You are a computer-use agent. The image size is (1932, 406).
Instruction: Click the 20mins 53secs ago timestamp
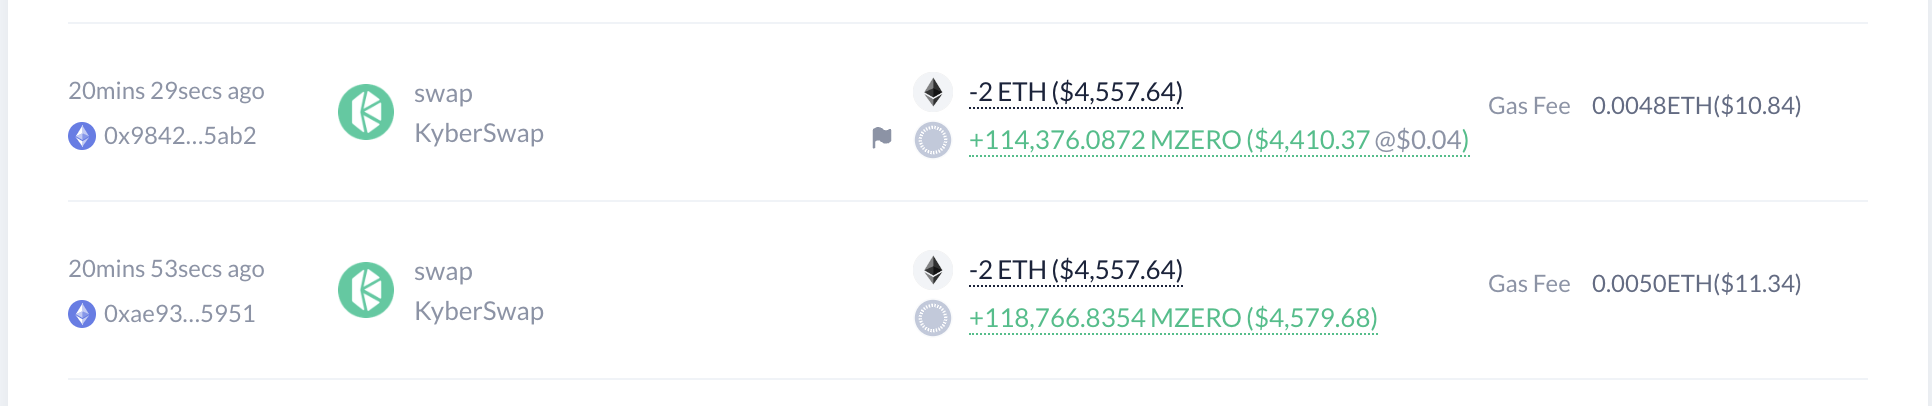[166, 269]
